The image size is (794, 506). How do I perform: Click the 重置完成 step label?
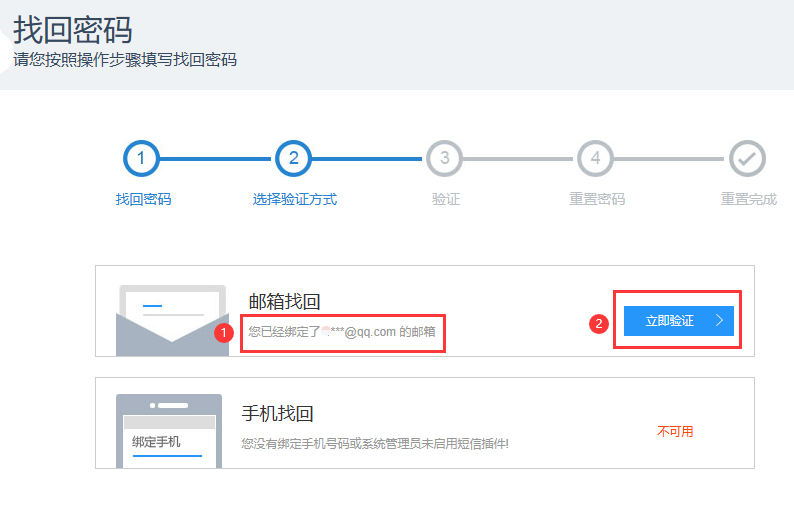tap(748, 199)
